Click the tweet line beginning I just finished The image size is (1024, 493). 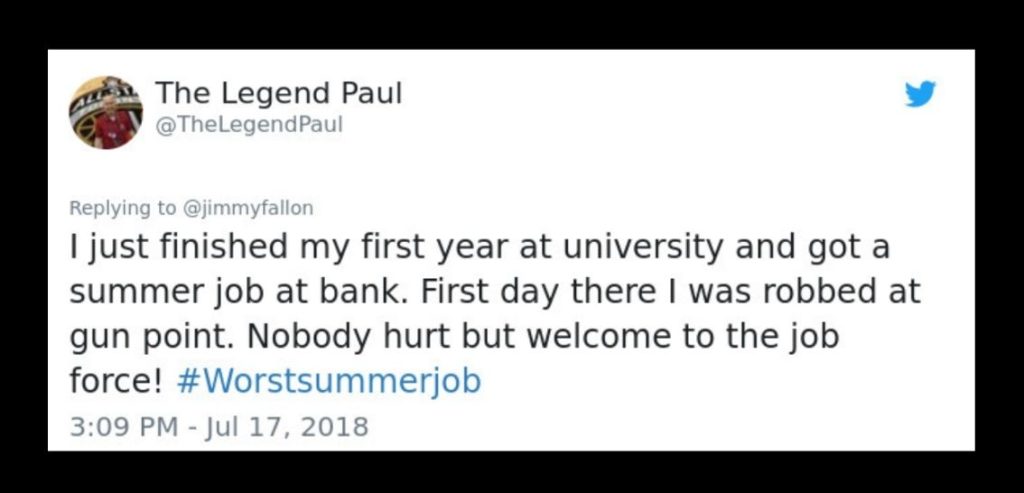click(480, 249)
